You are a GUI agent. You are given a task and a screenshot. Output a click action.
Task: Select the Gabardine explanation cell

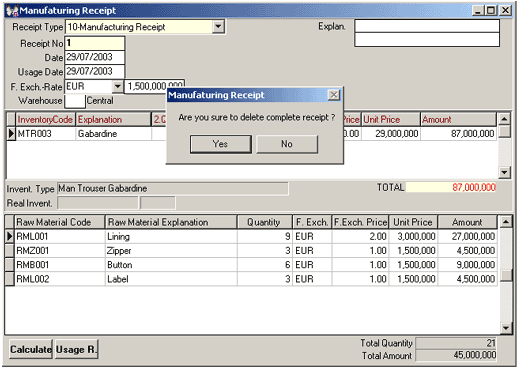(x=113, y=134)
